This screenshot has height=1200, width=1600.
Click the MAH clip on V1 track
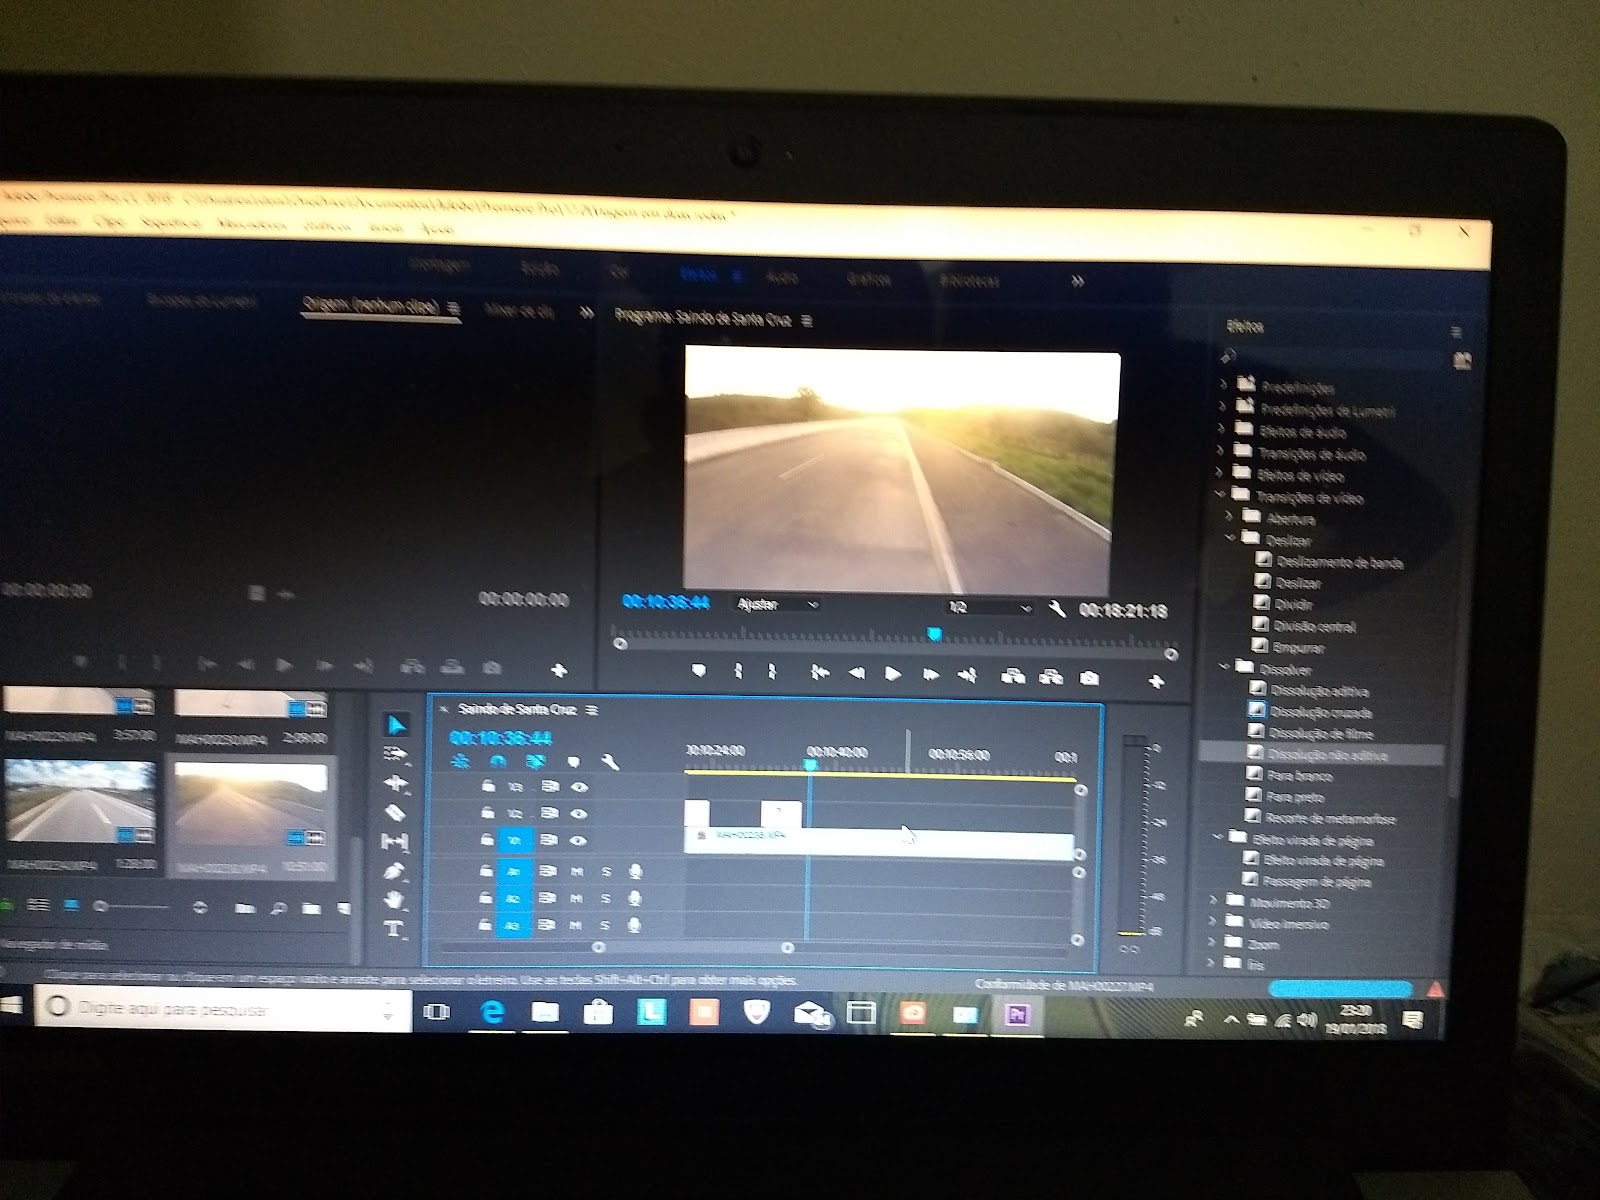click(880, 843)
